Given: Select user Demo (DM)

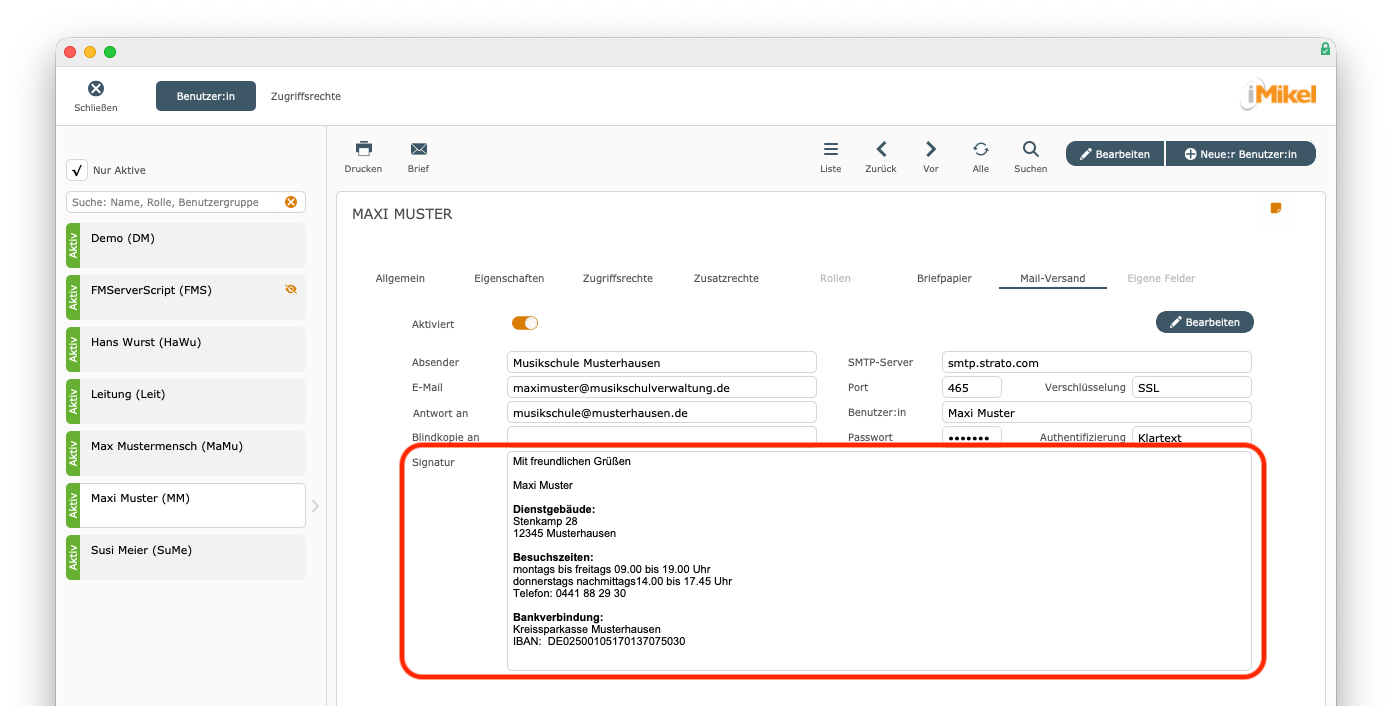Looking at the screenshot, I should point(186,245).
